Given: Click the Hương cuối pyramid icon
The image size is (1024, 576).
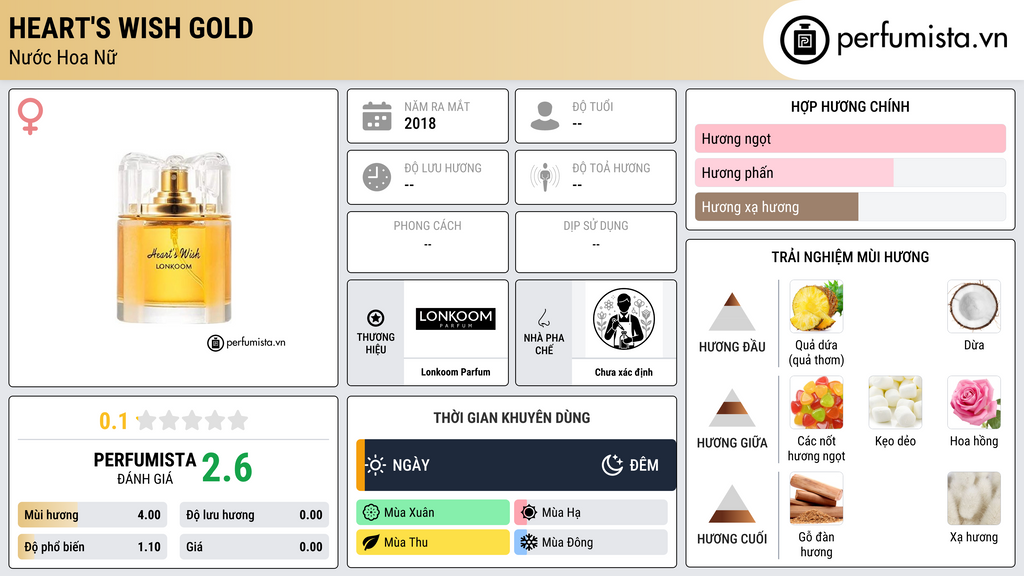Looking at the screenshot, I should (732, 503).
